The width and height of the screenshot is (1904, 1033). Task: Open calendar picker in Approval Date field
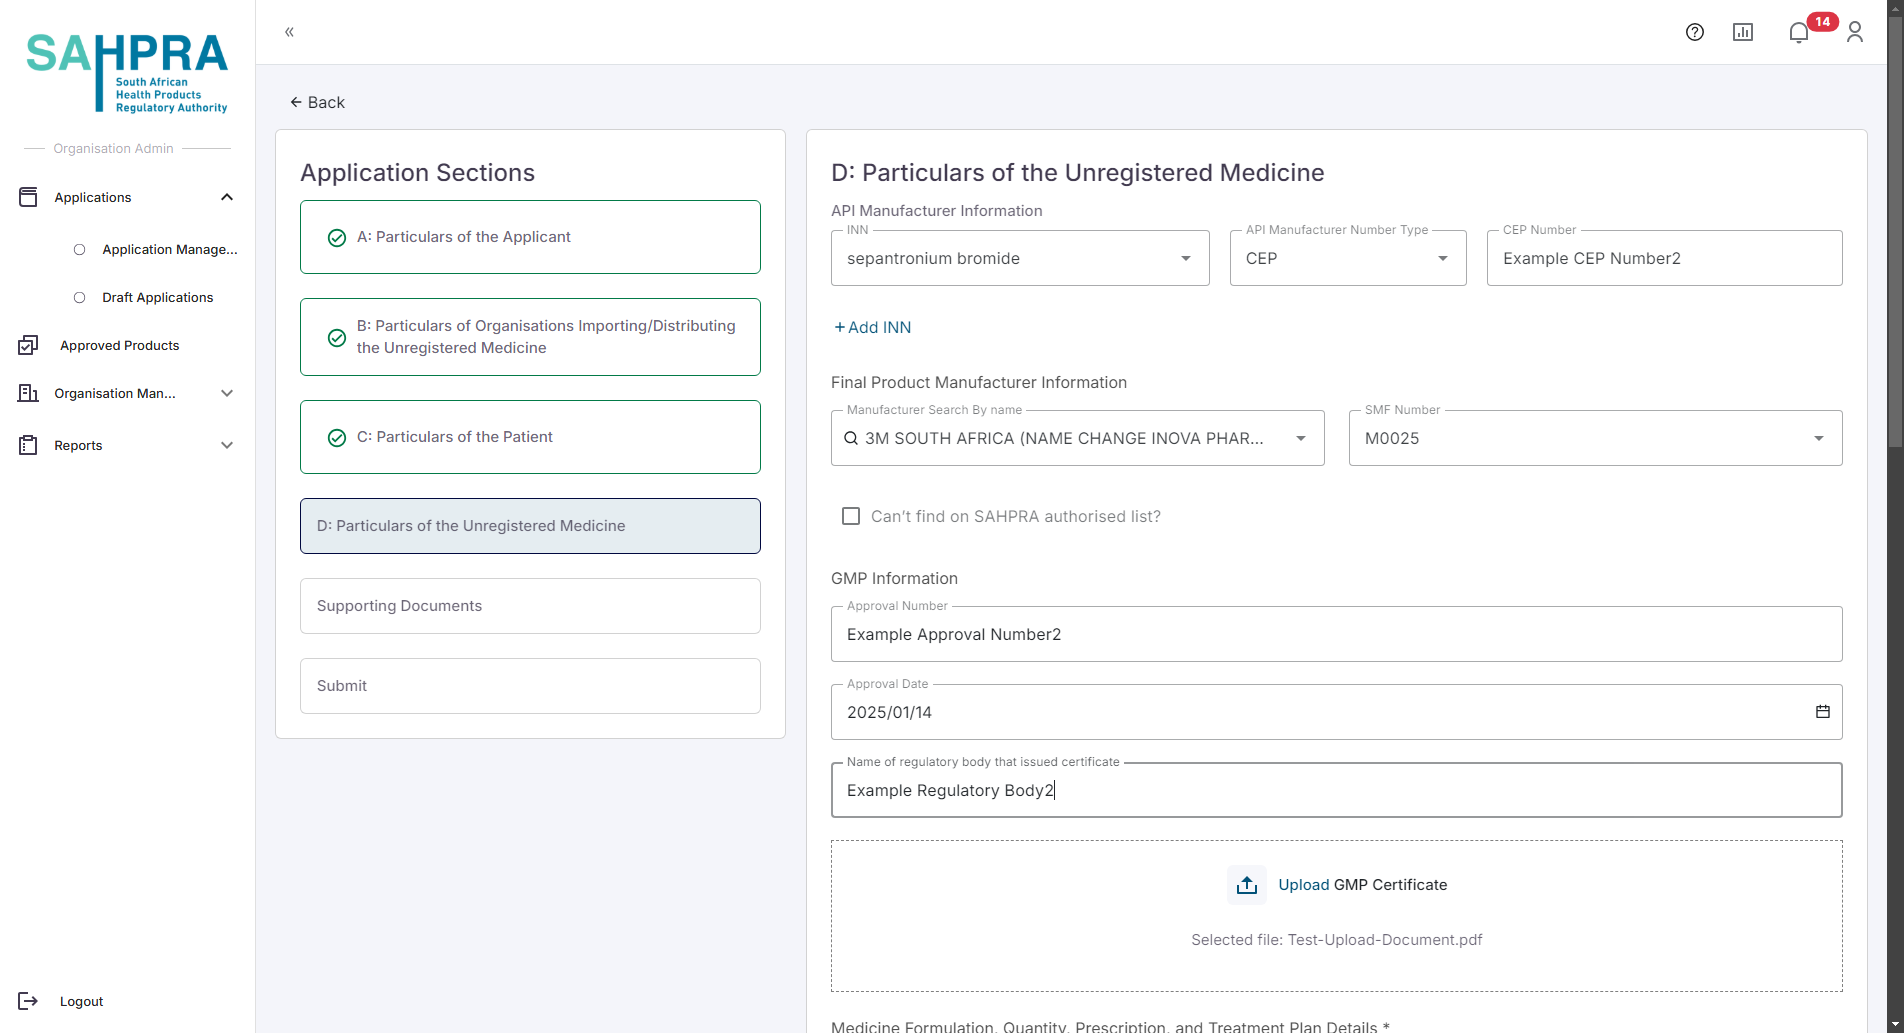[x=1822, y=712]
